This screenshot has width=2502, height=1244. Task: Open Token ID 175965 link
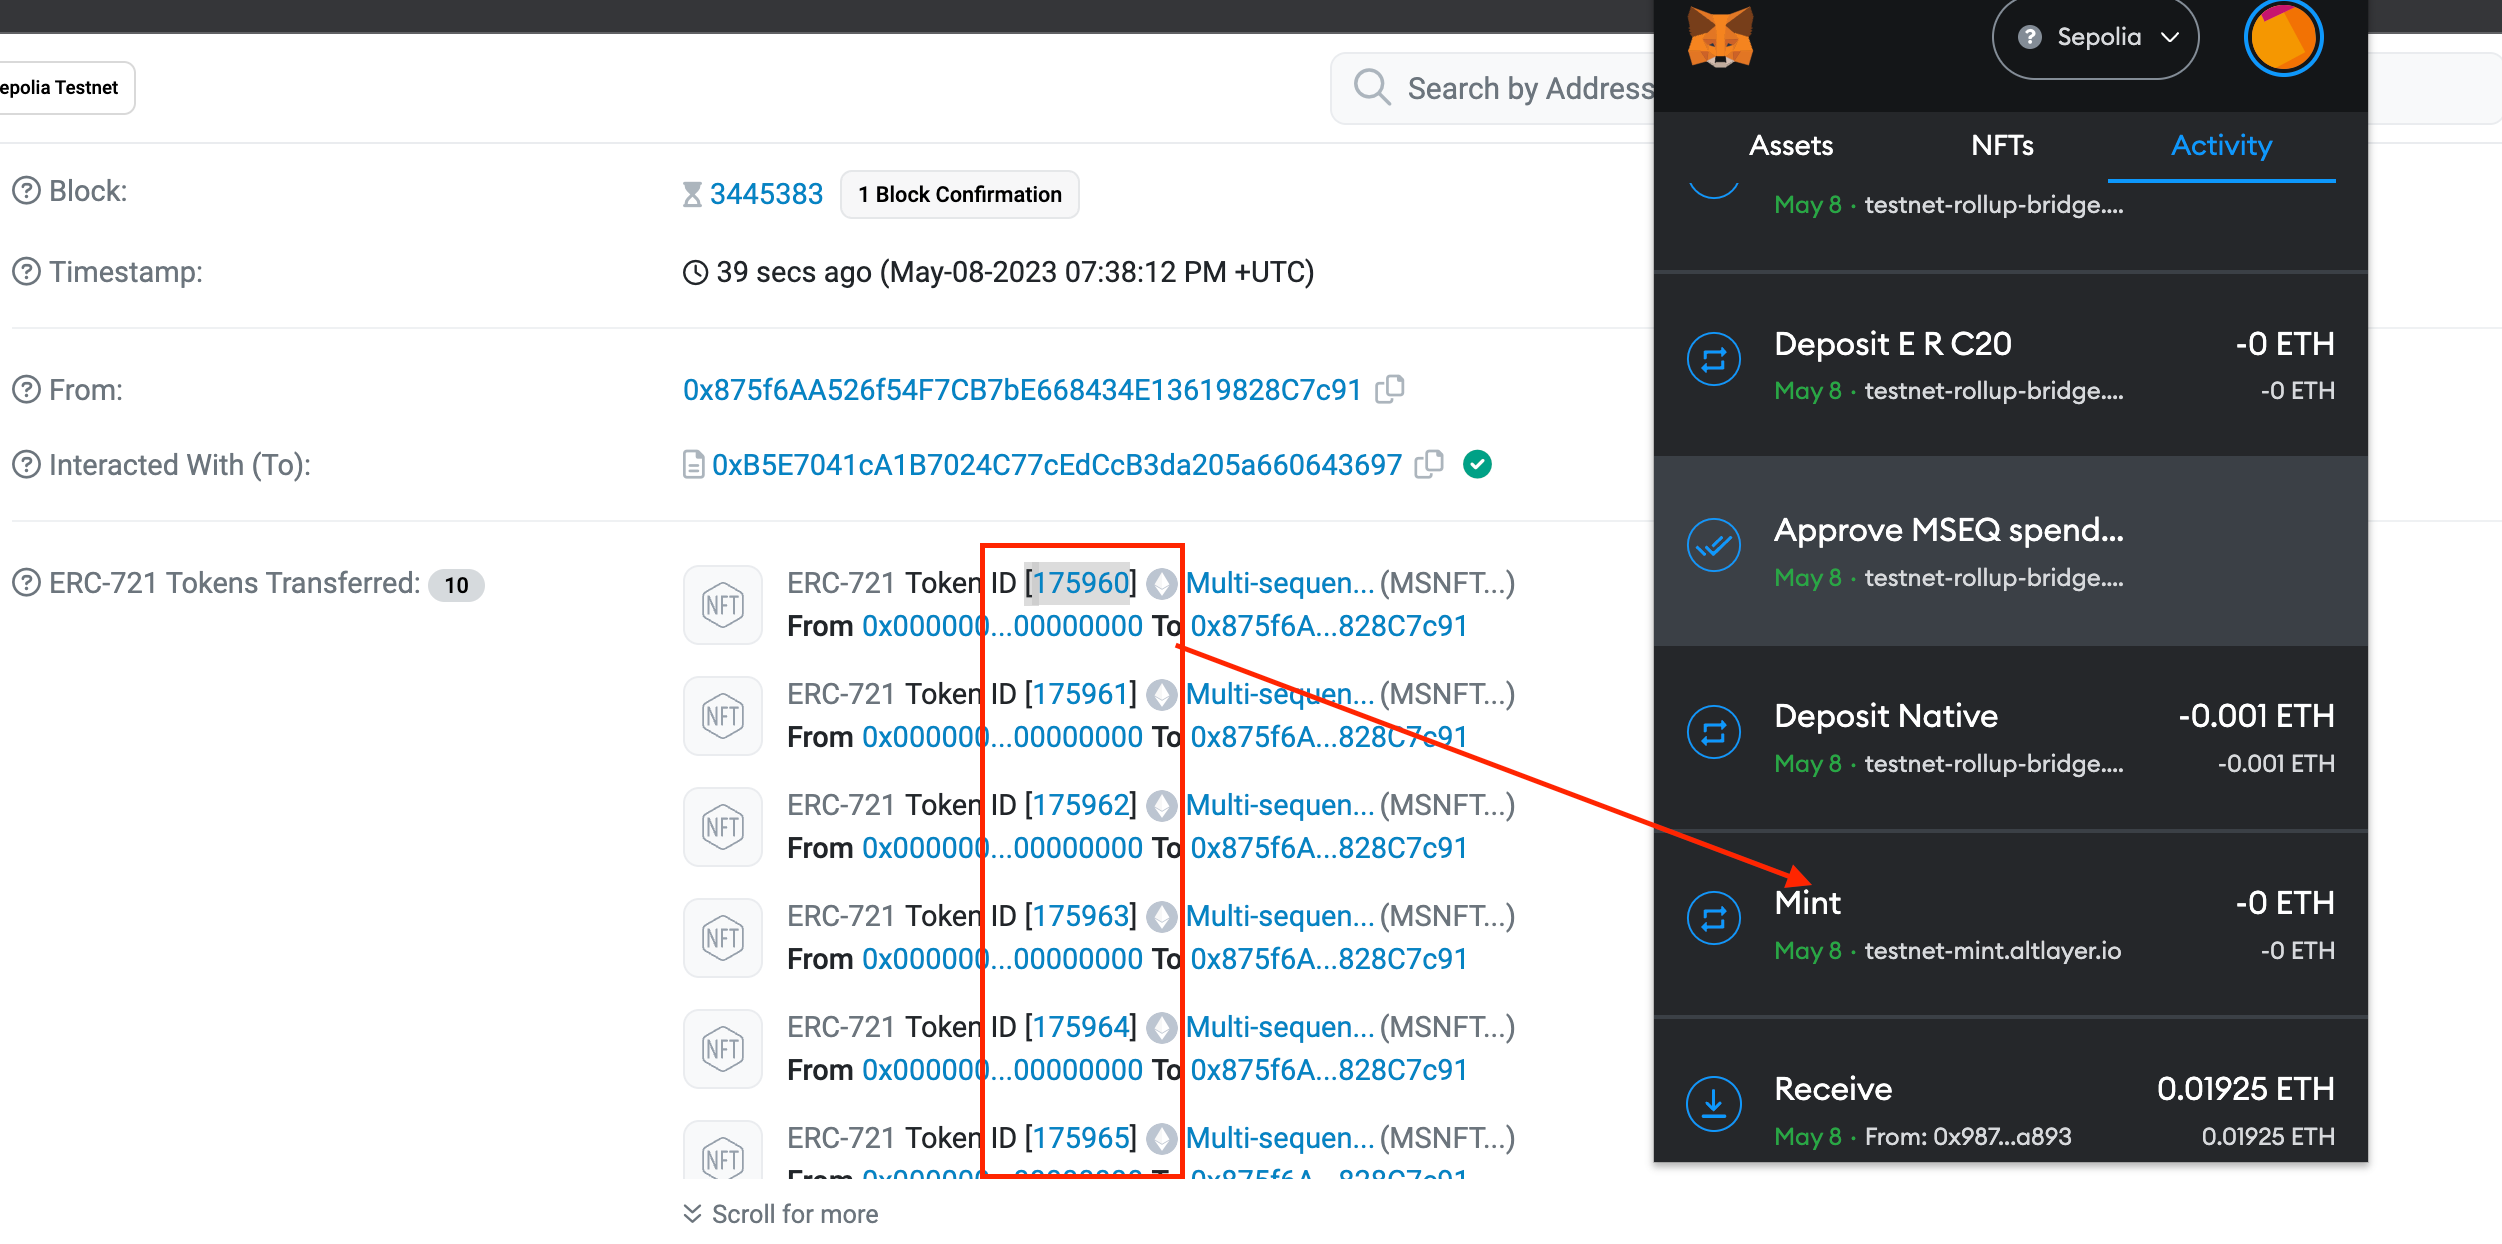point(1081,1138)
